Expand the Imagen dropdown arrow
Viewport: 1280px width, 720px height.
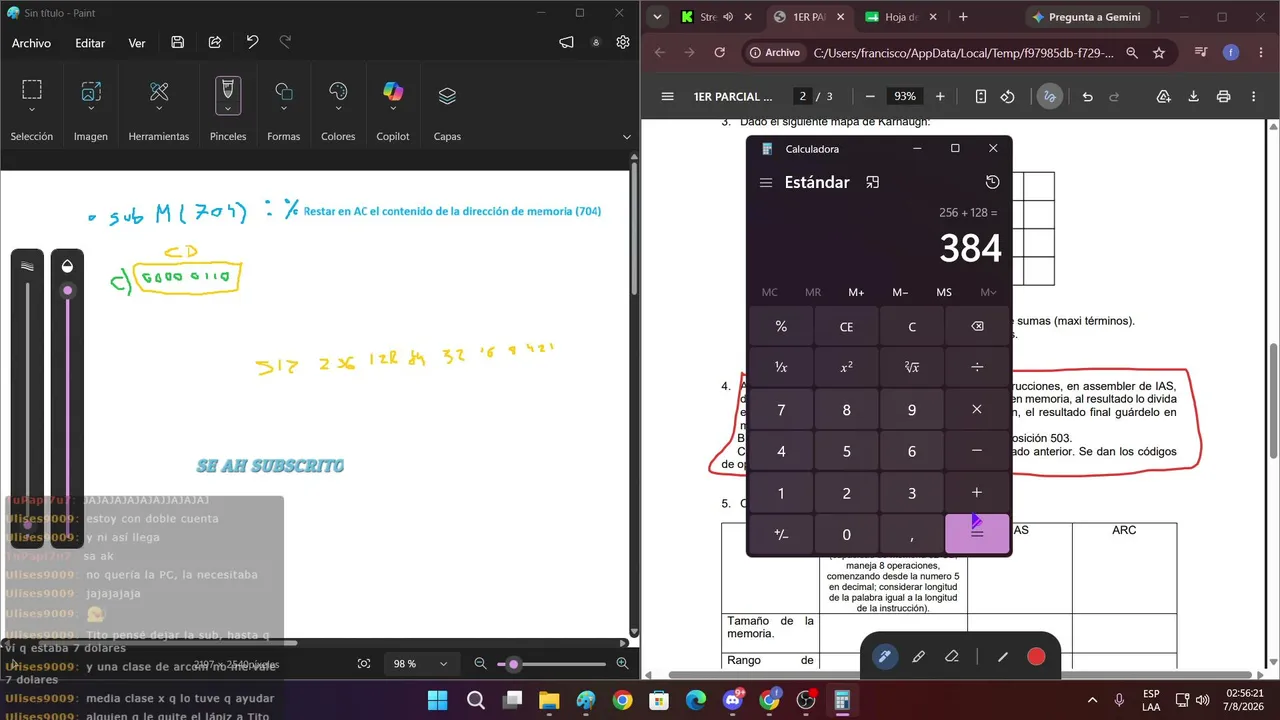coord(91,110)
